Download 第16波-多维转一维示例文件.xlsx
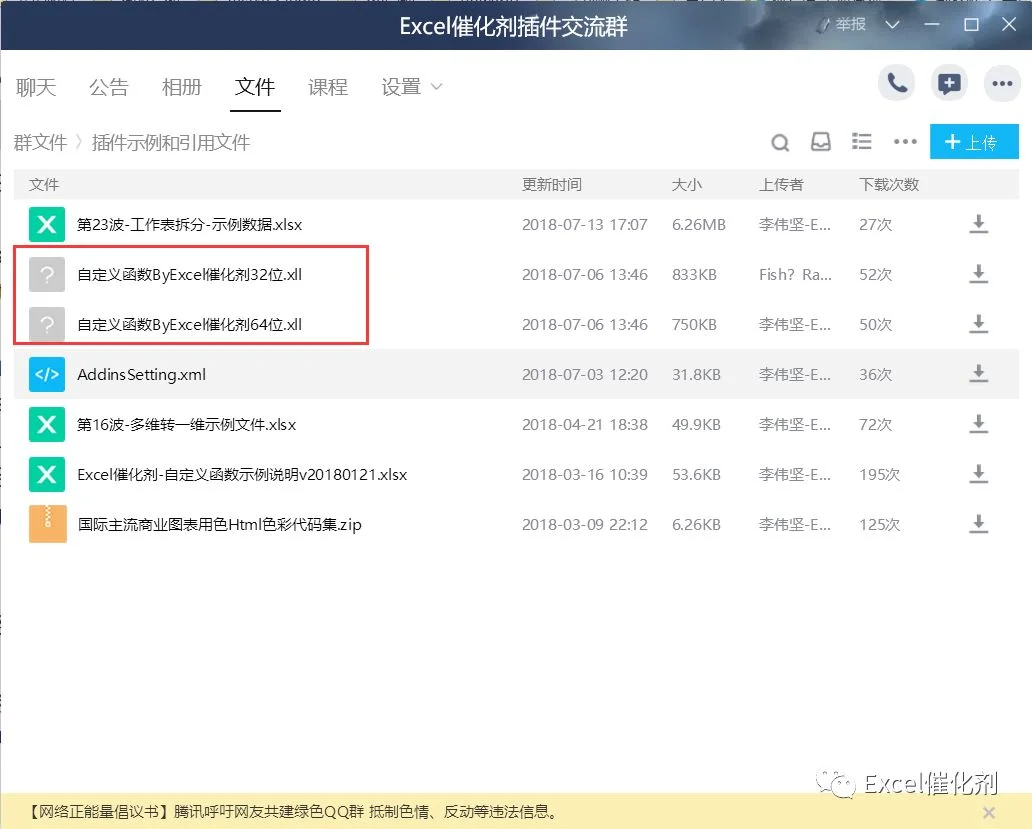This screenshot has height=829, width=1032. pyautogui.click(x=979, y=424)
